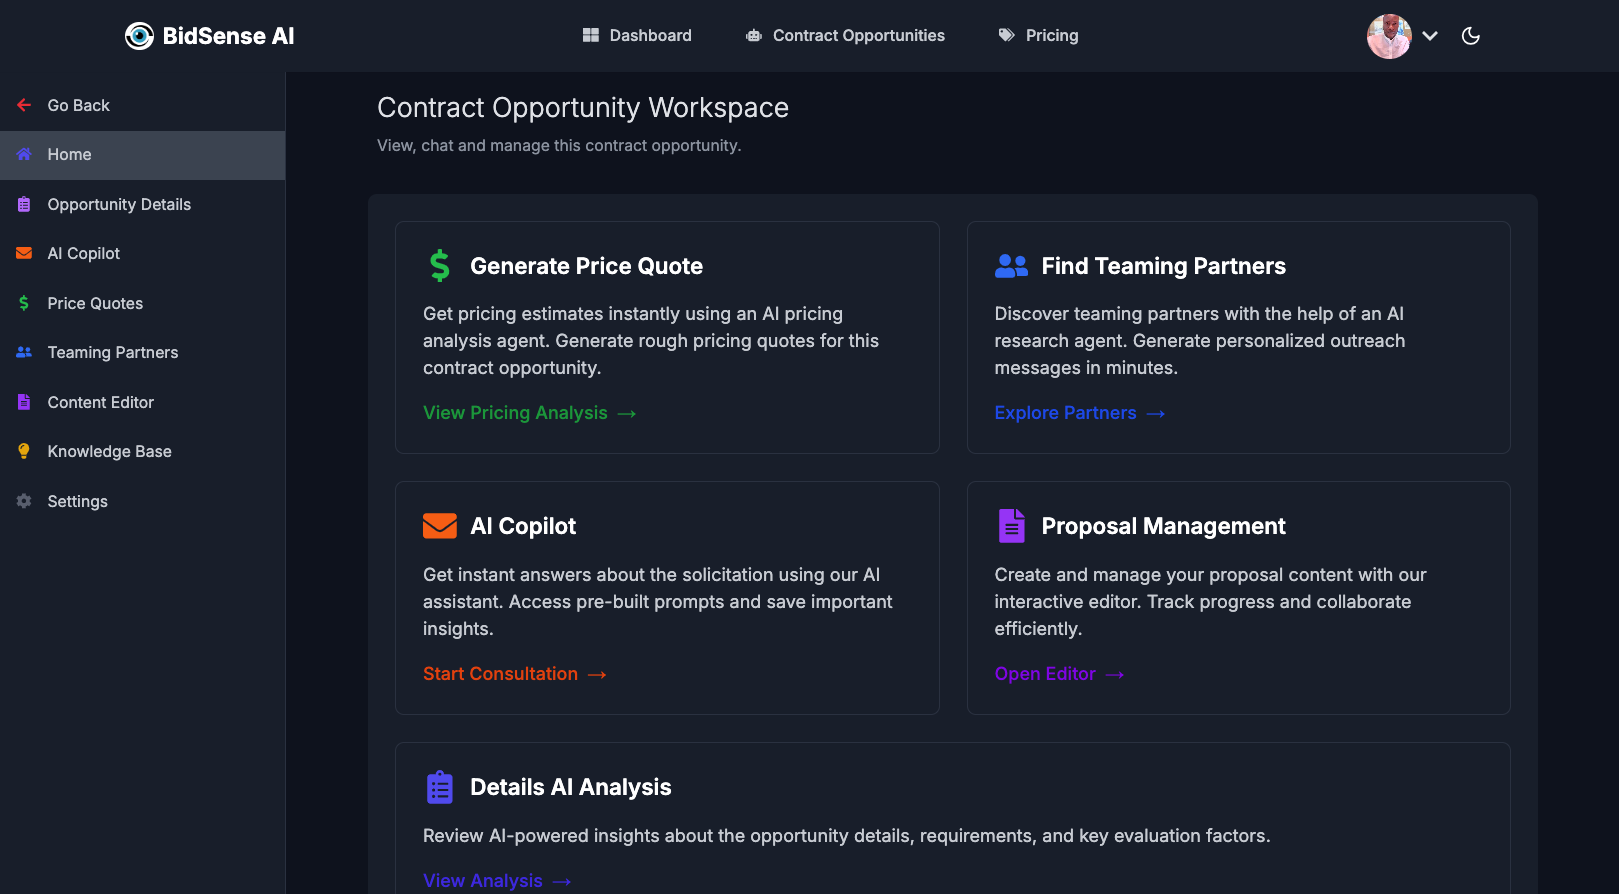Open the profile dropdown chevron

(x=1430, y=36)
